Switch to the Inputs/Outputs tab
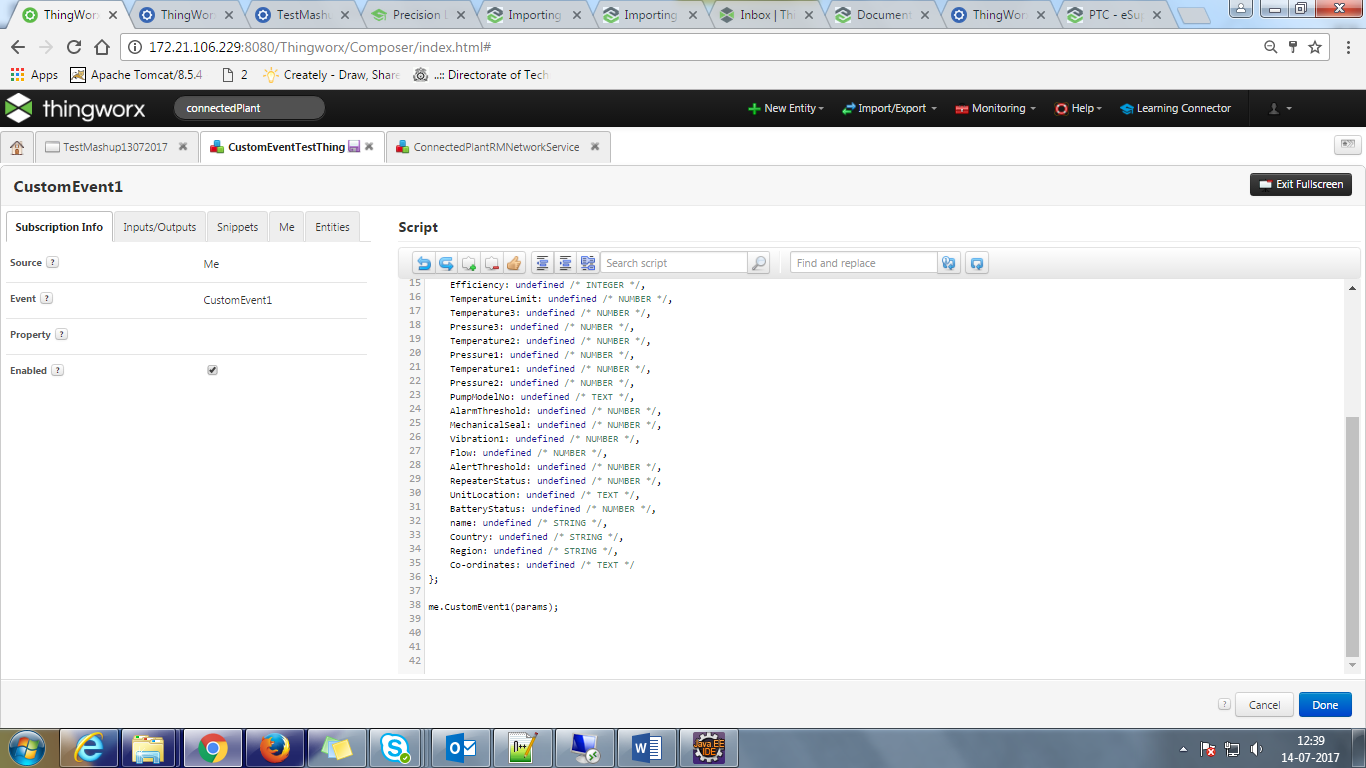1366x768 pixels. (160, 227)
